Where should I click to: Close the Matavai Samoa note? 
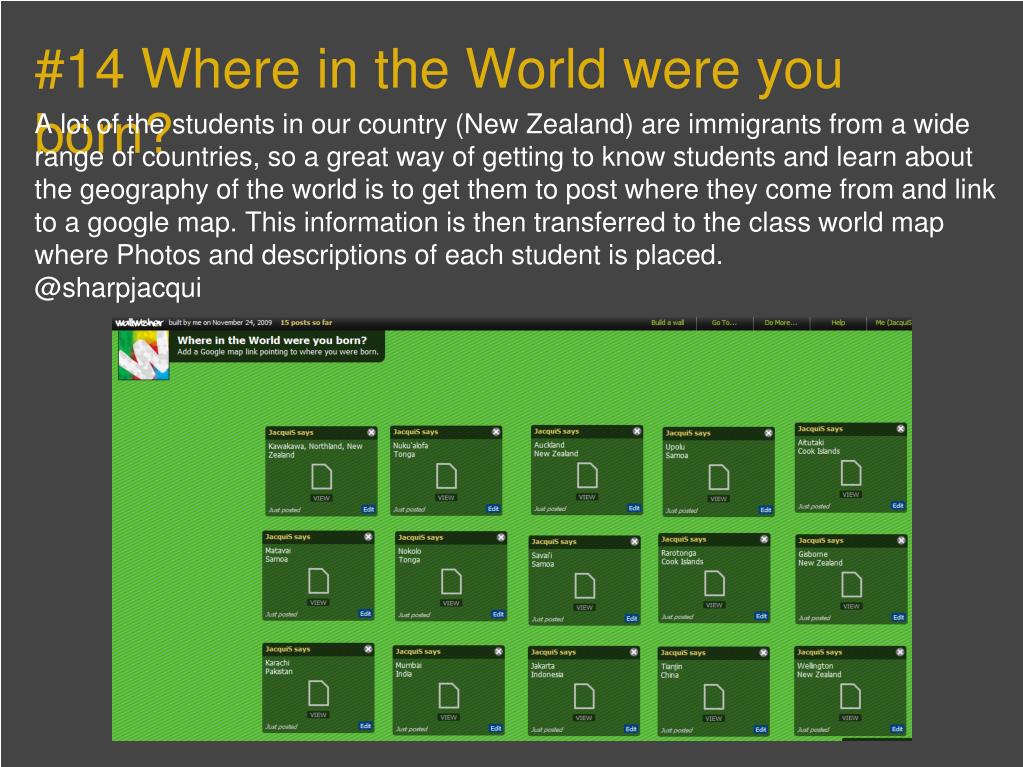click(368, 537)
